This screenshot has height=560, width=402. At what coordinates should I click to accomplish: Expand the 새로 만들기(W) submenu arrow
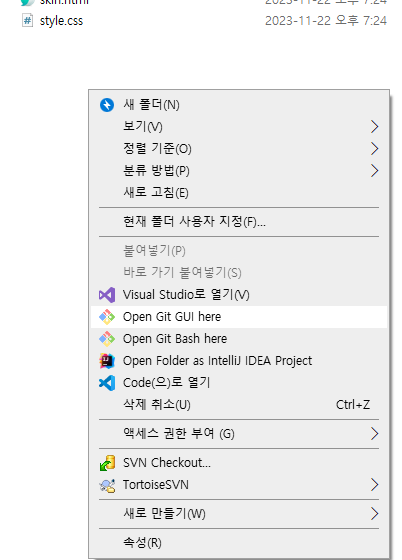pyautogui.click(x=374, y=514)
